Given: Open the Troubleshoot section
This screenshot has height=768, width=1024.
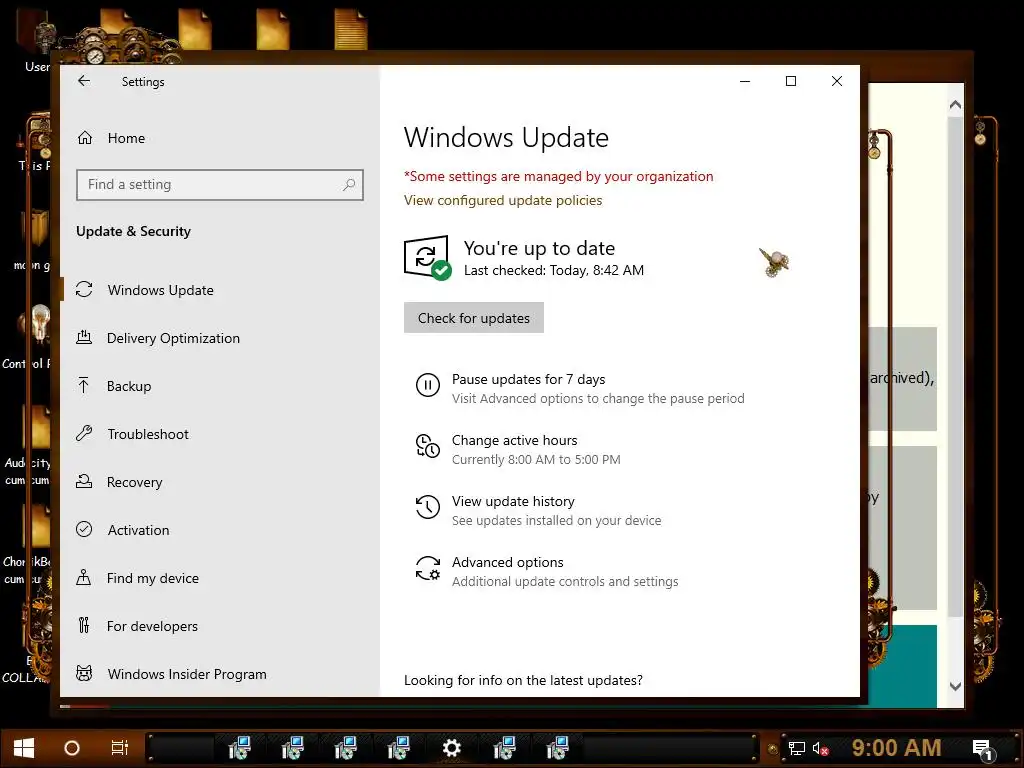Looking at the screenshot, I should [x=219, y=434].
